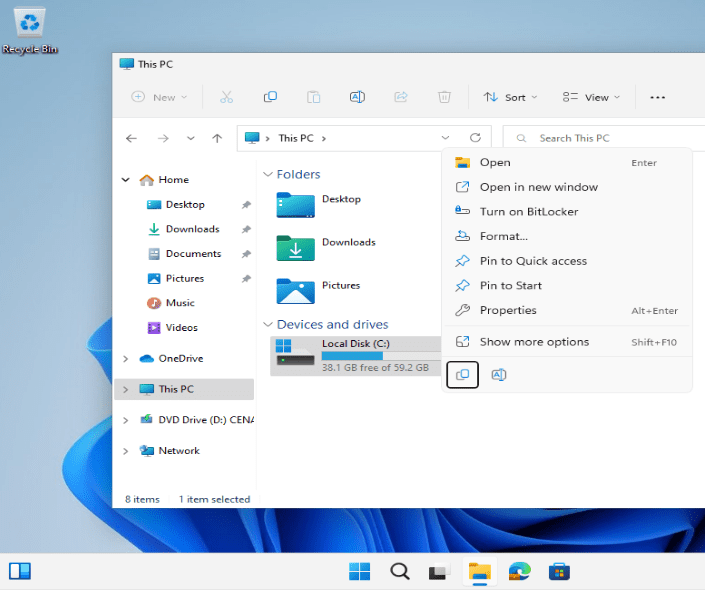Viewport: 705px width, 590px height.
Task: Choose Turn on BitLocker
Action: [528, 211]
